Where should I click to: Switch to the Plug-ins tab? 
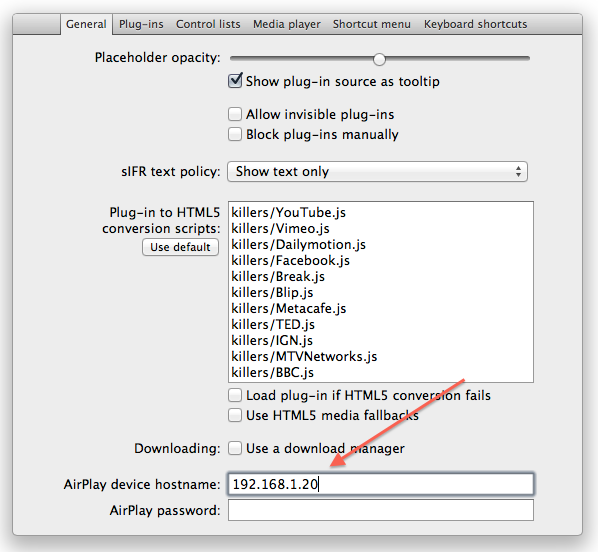(141, 24)
